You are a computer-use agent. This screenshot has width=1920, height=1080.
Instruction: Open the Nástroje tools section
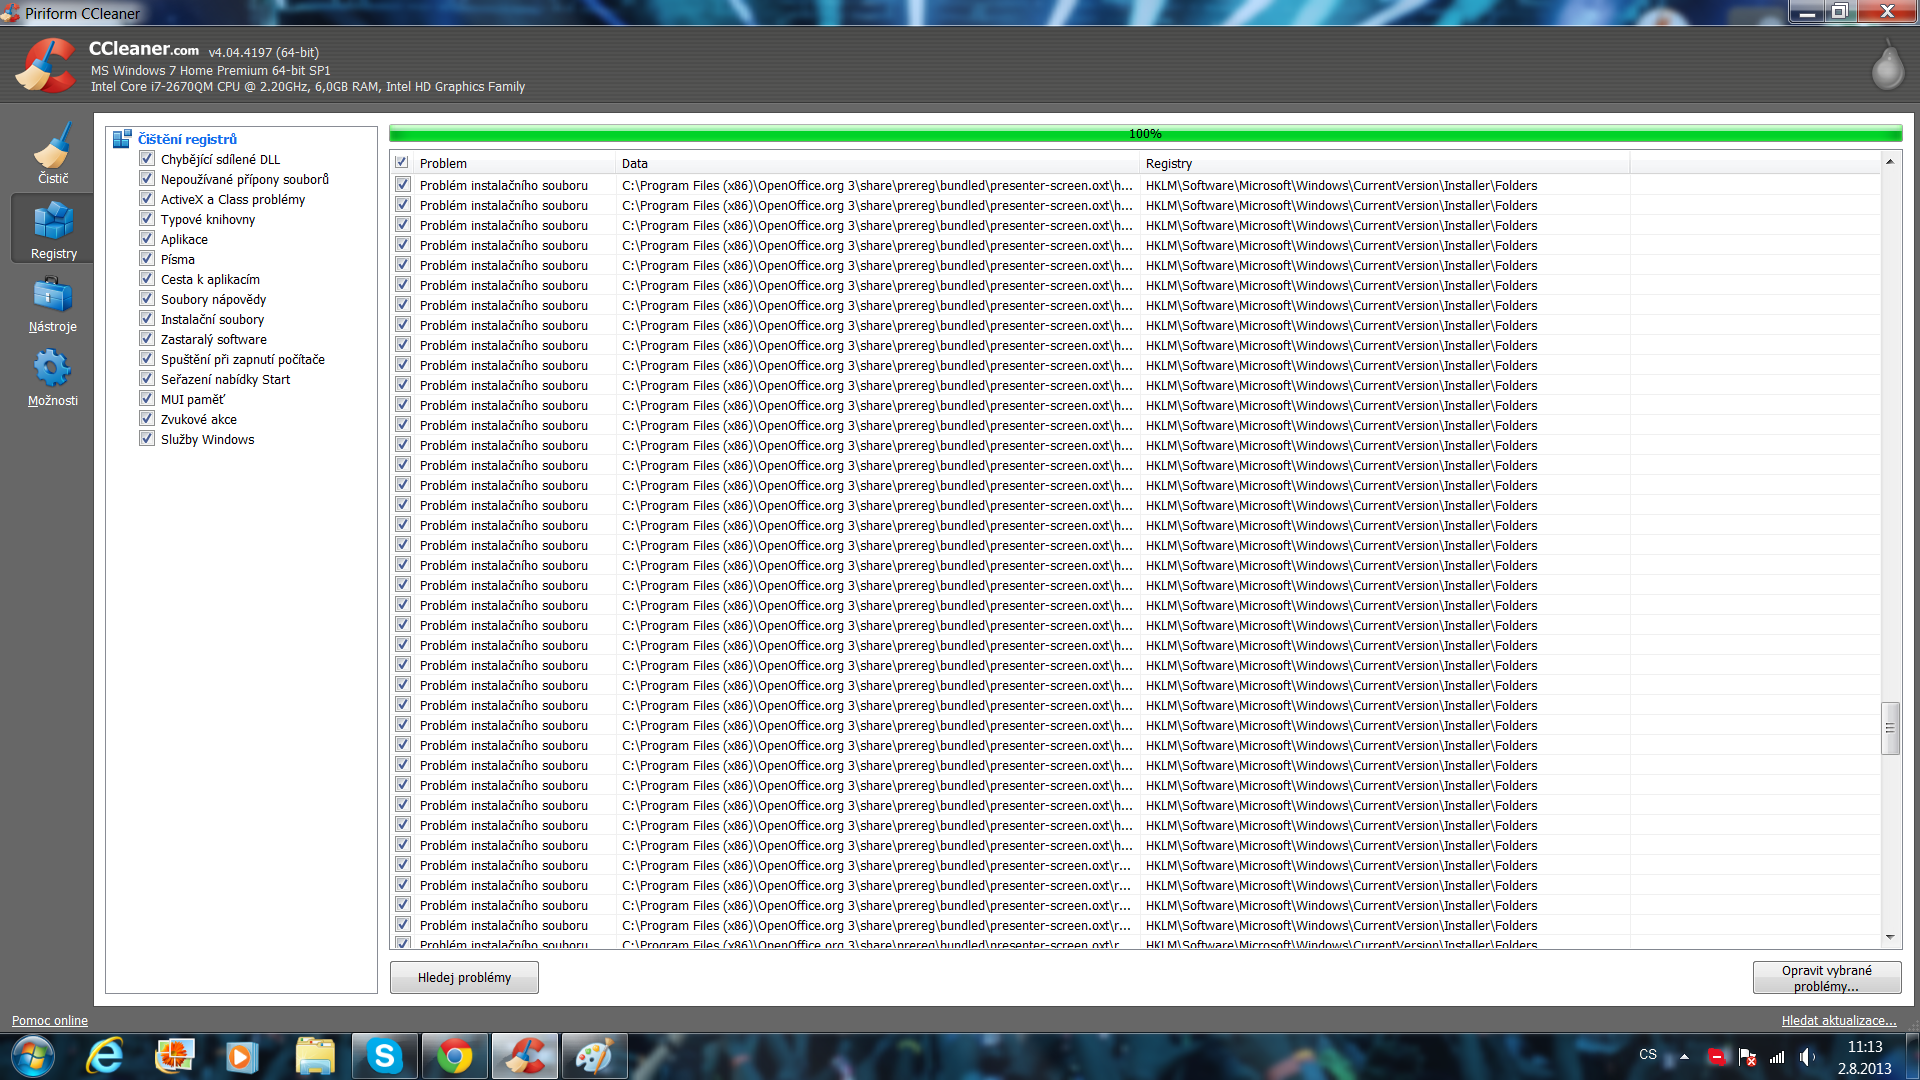point(53,304)
